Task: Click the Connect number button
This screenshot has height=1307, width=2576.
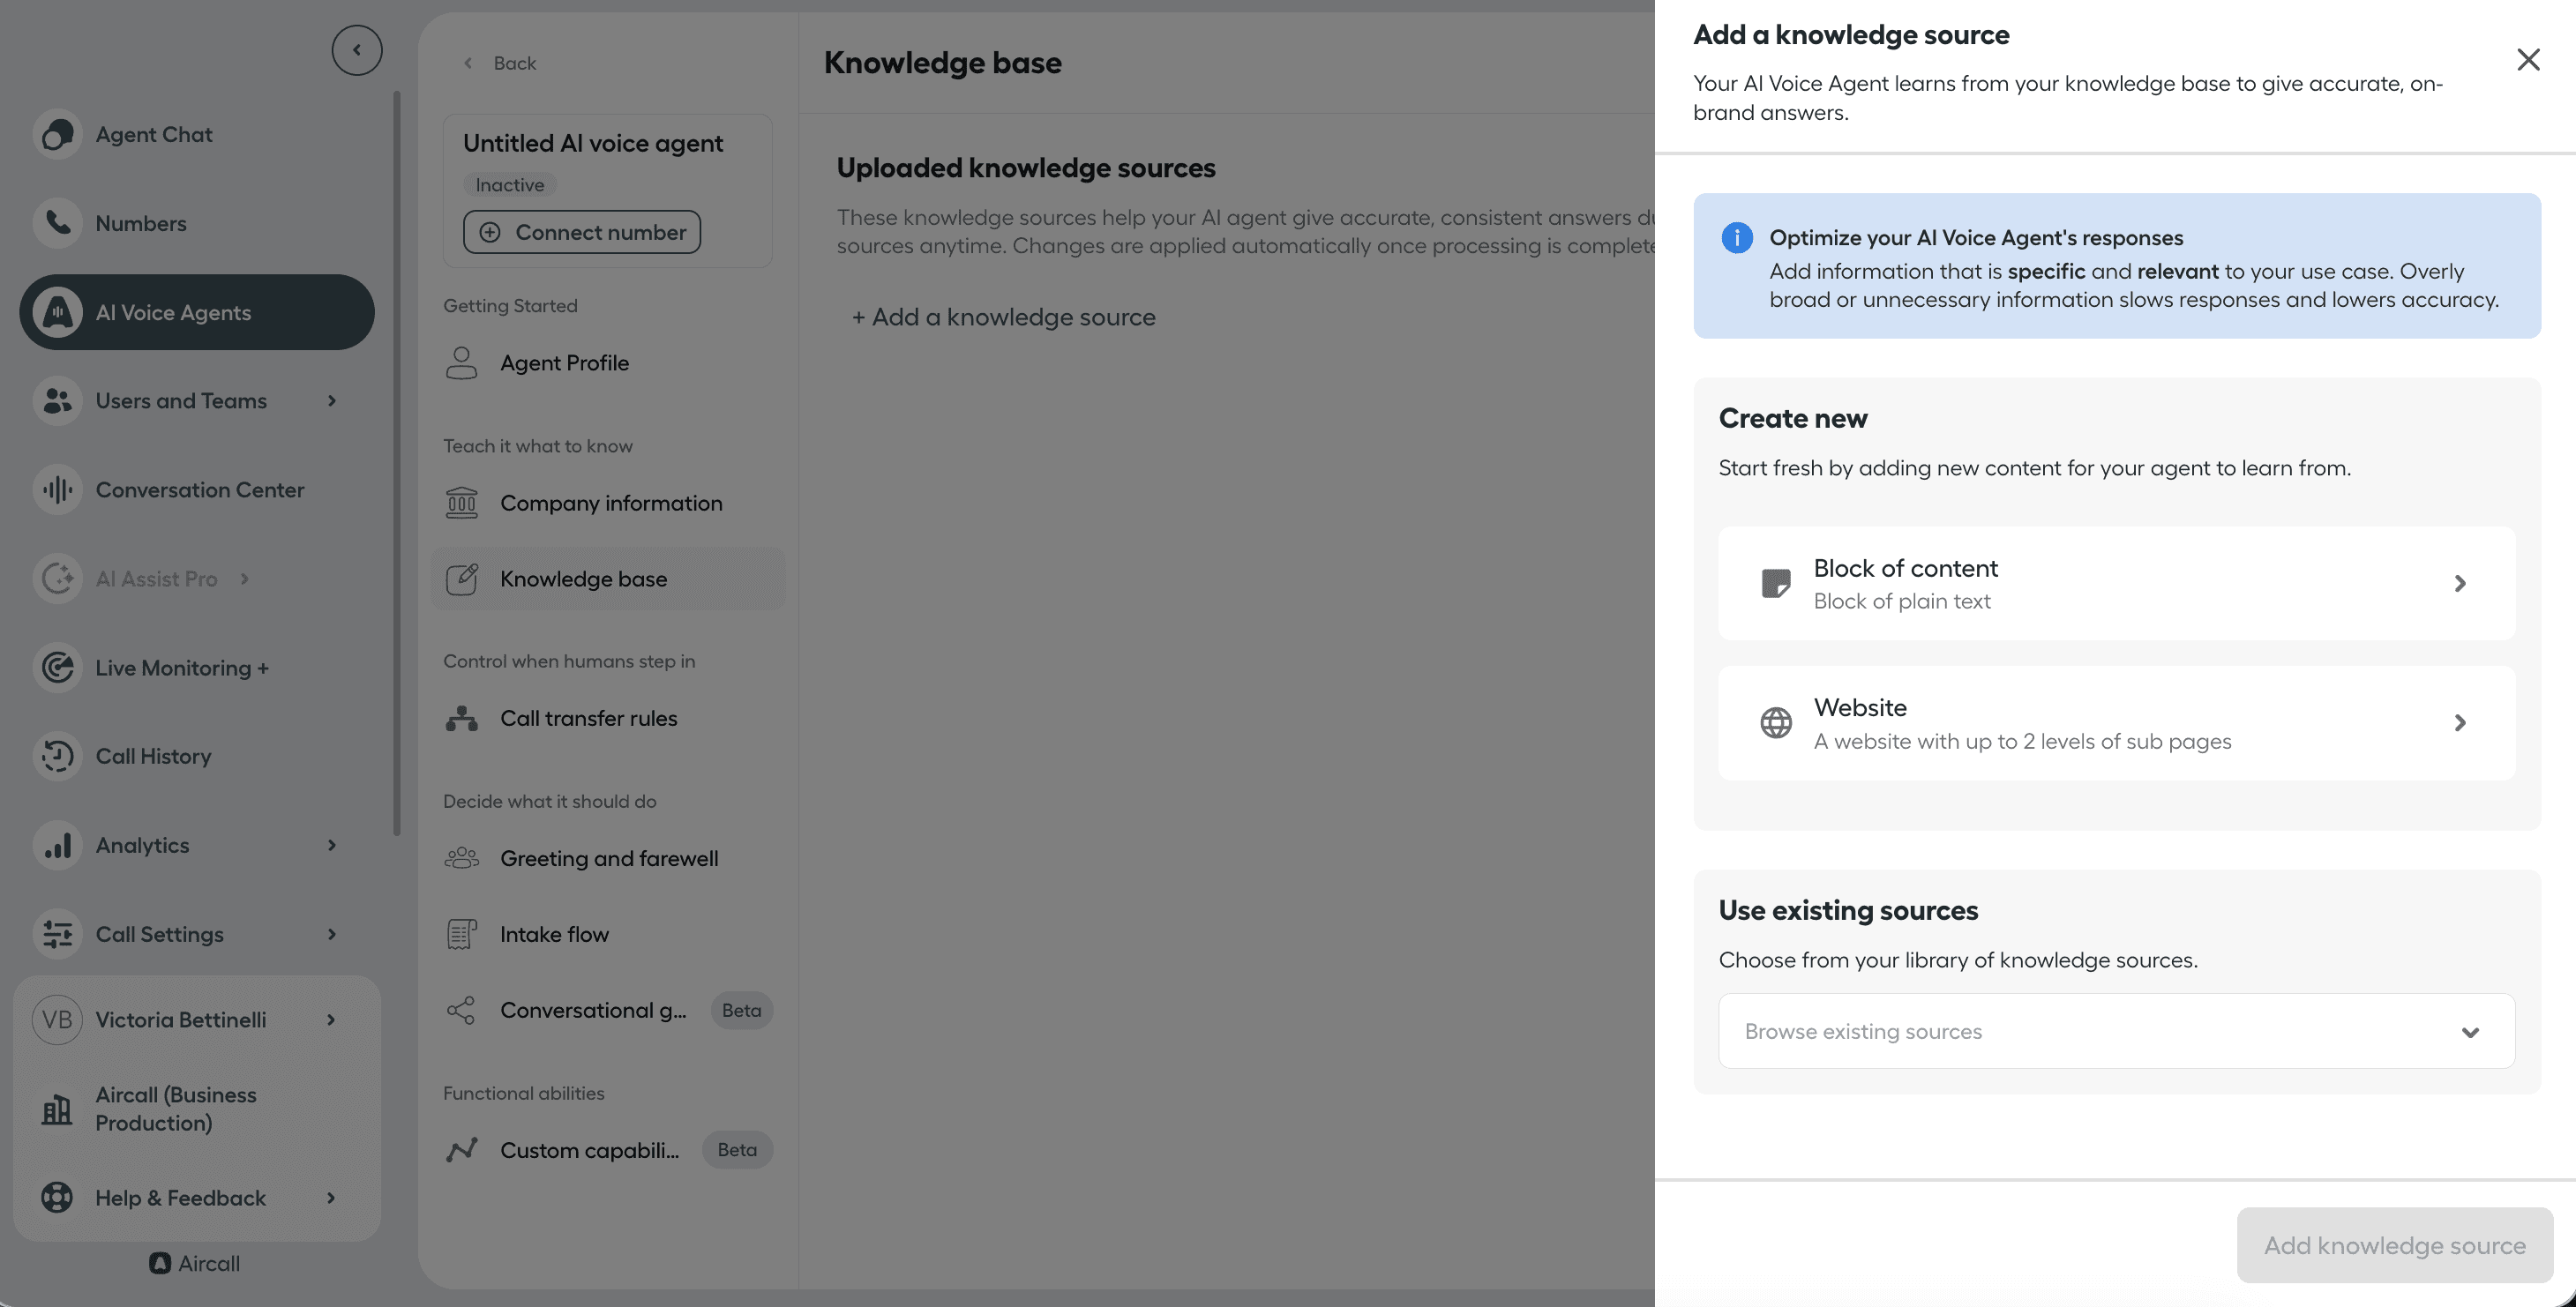Action: [581, 231]
